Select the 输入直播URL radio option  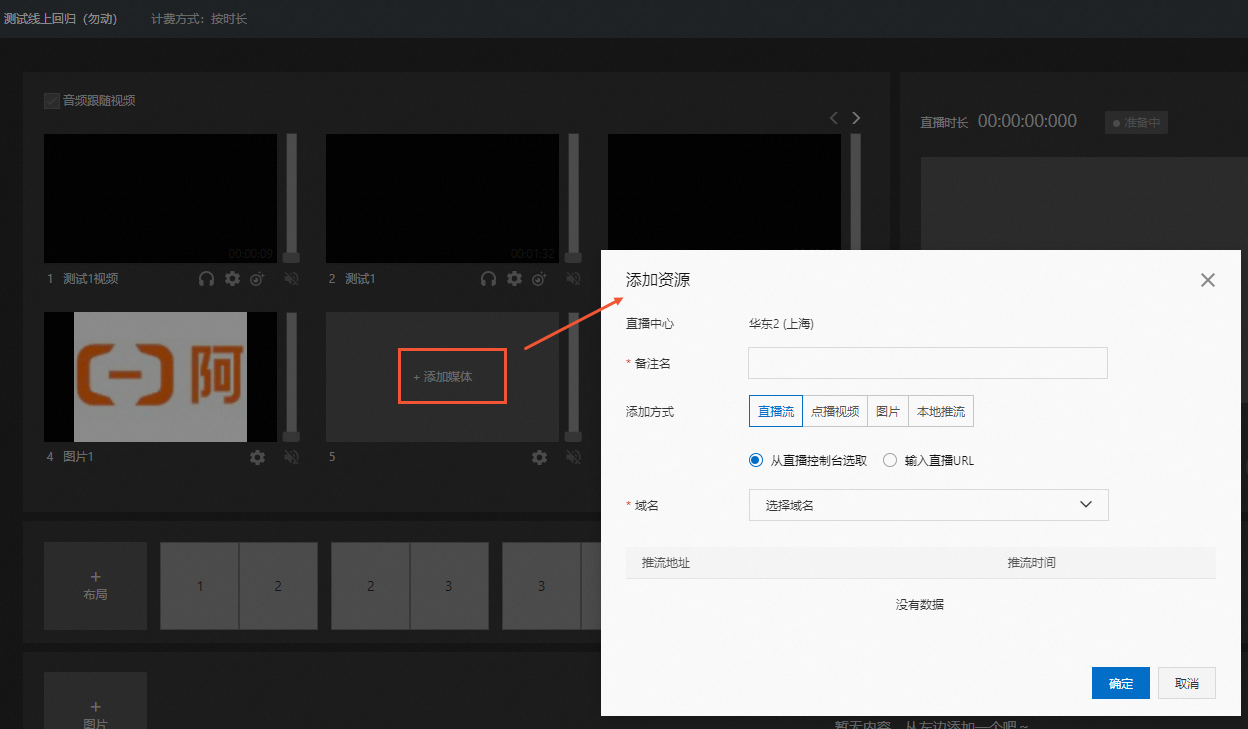pos(890,460)
